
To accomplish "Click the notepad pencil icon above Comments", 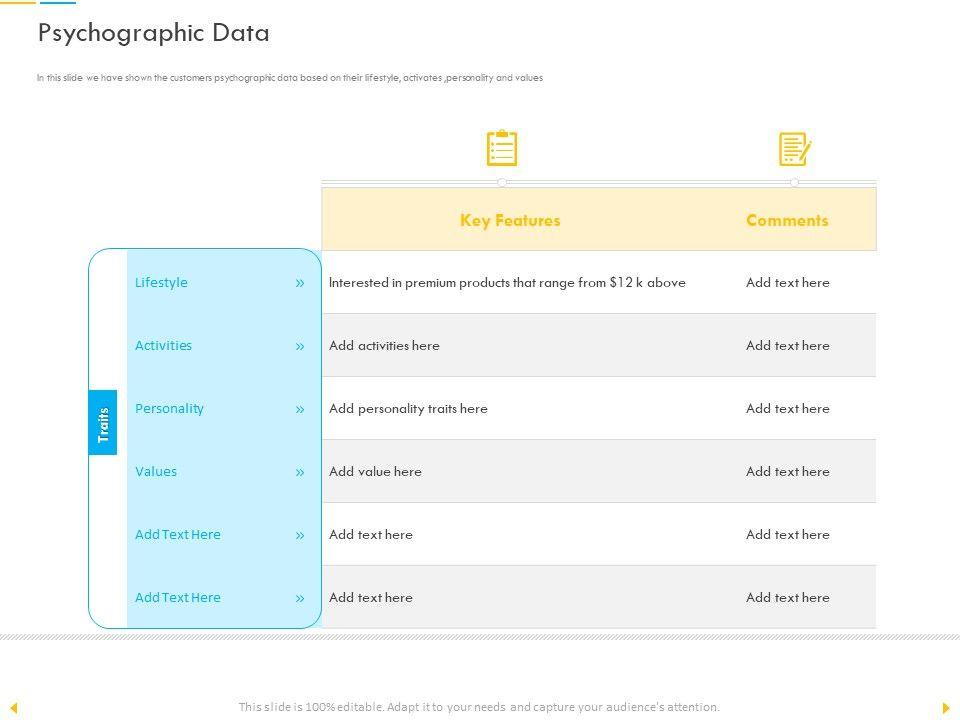I will (x=794, y=149).
